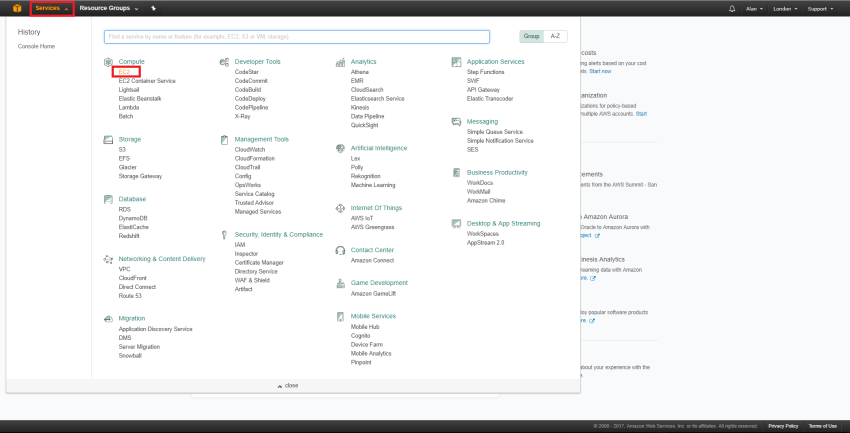Click the Desktop & App Streaming icon
Screen dimensions: 850x433
tap(456, 224)
